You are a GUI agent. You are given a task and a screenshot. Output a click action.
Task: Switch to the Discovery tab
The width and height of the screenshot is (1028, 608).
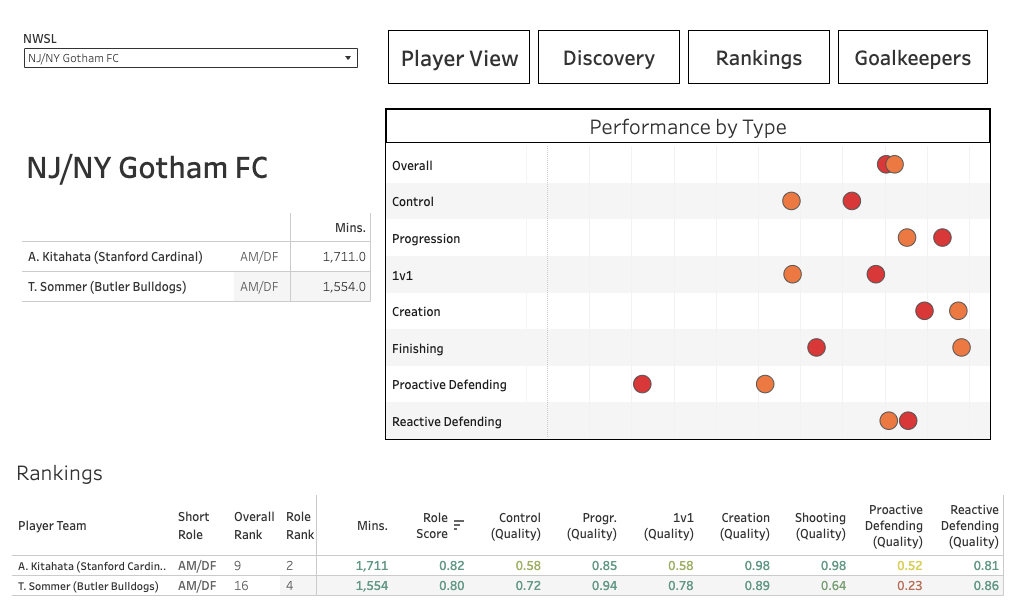(608, 57)
